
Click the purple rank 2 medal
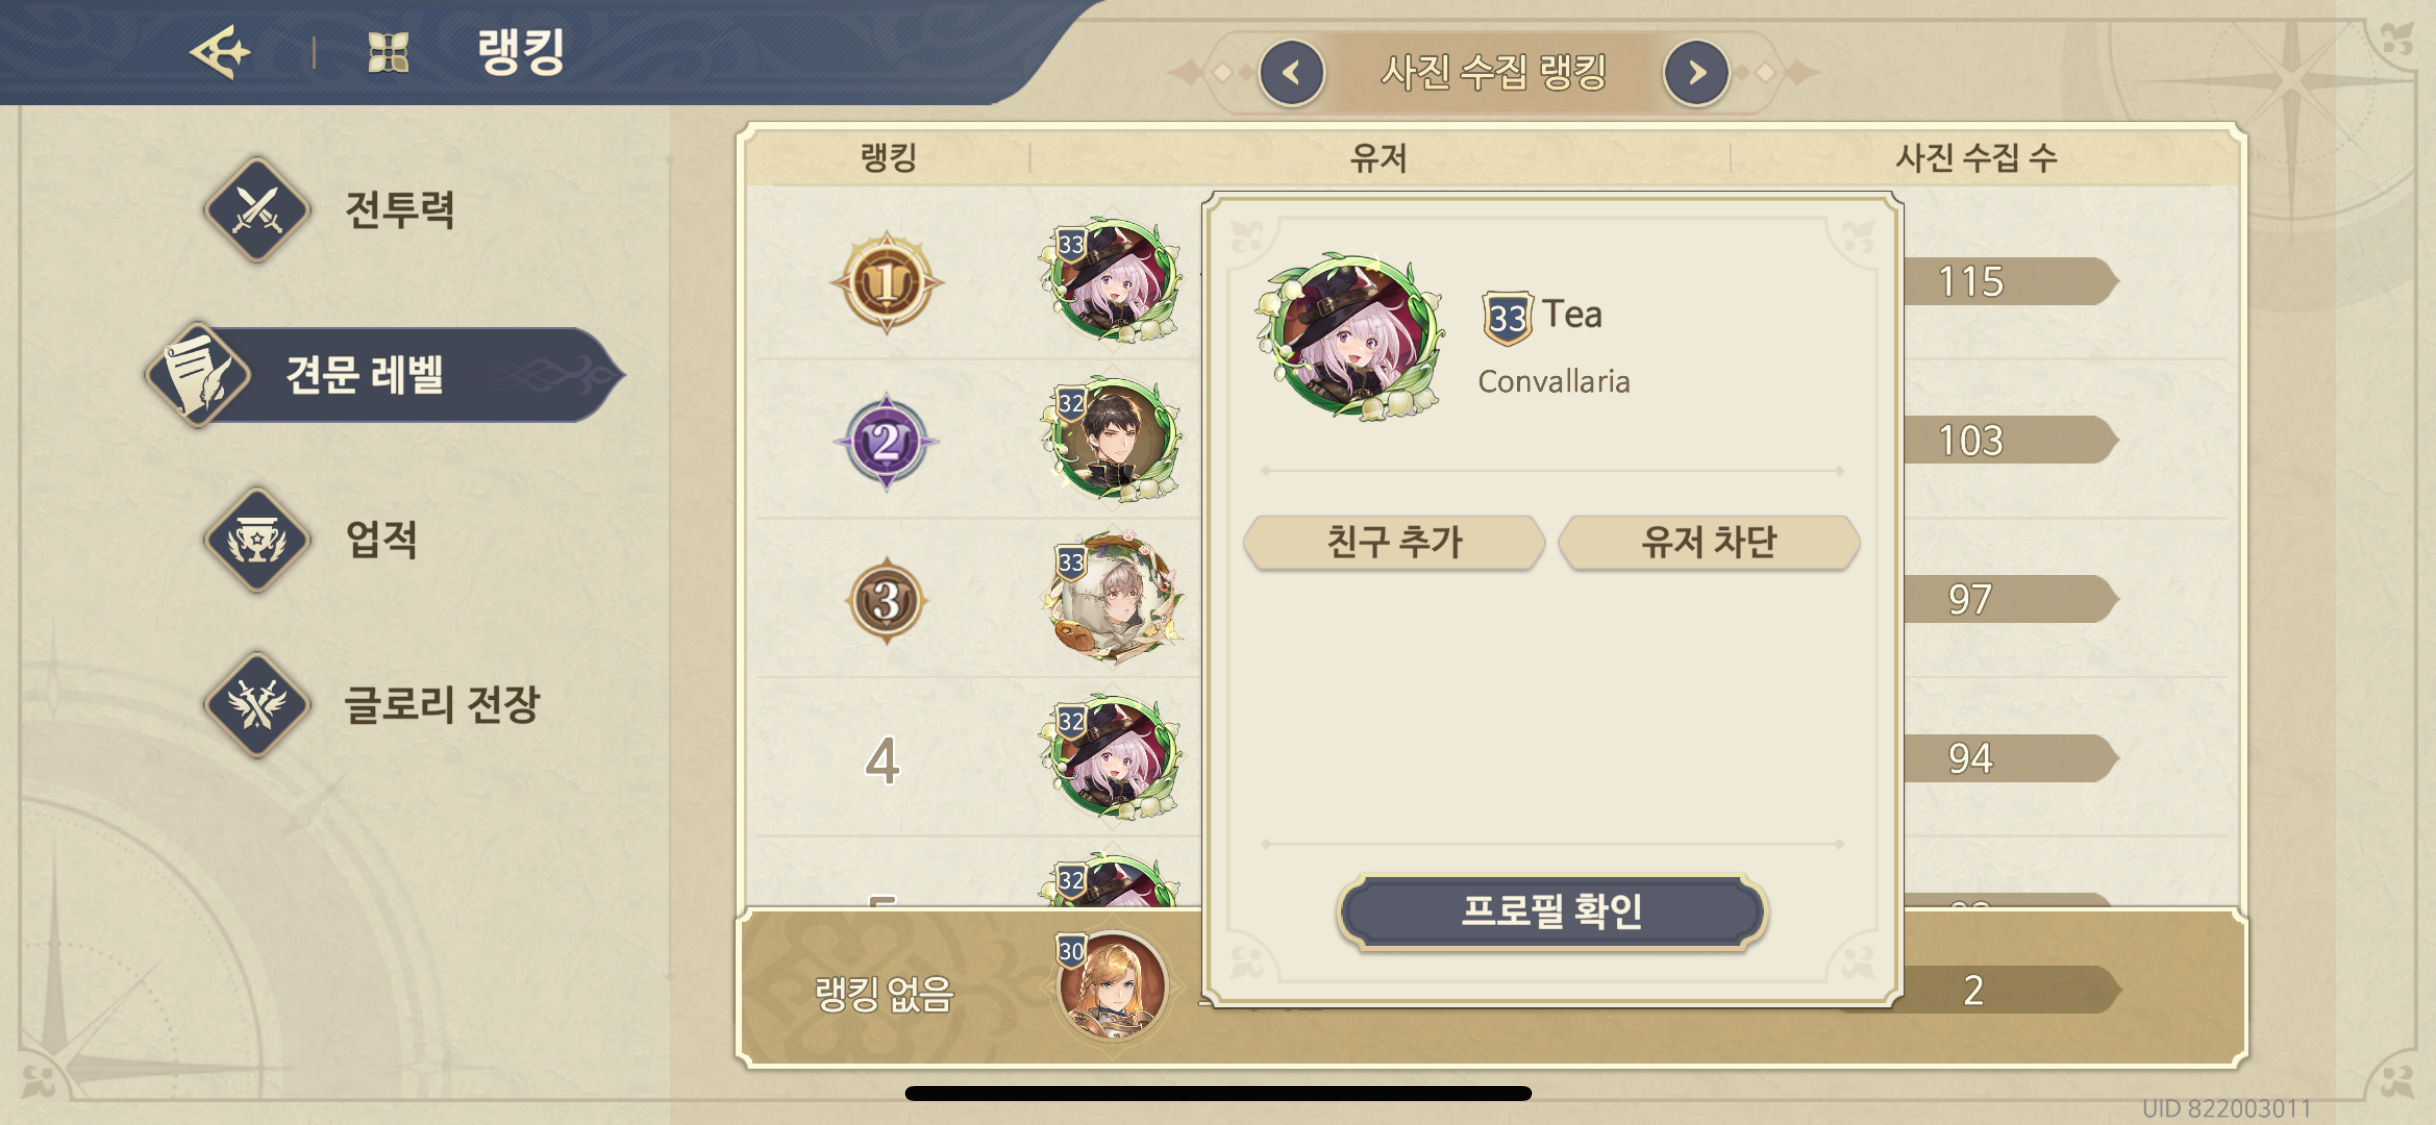pos(886,441)
